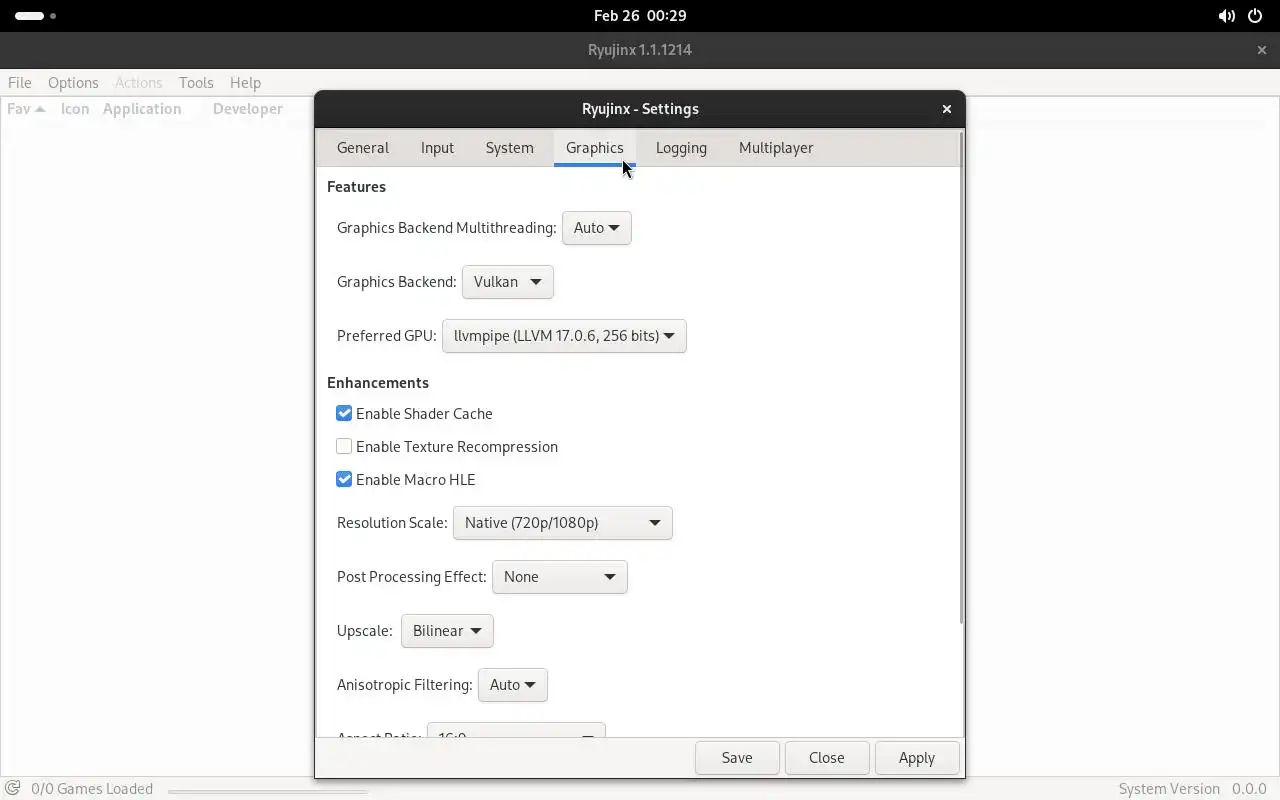Open the Options menu
This screenshot has height=800, width=1280.
click(x=73, y=83)
